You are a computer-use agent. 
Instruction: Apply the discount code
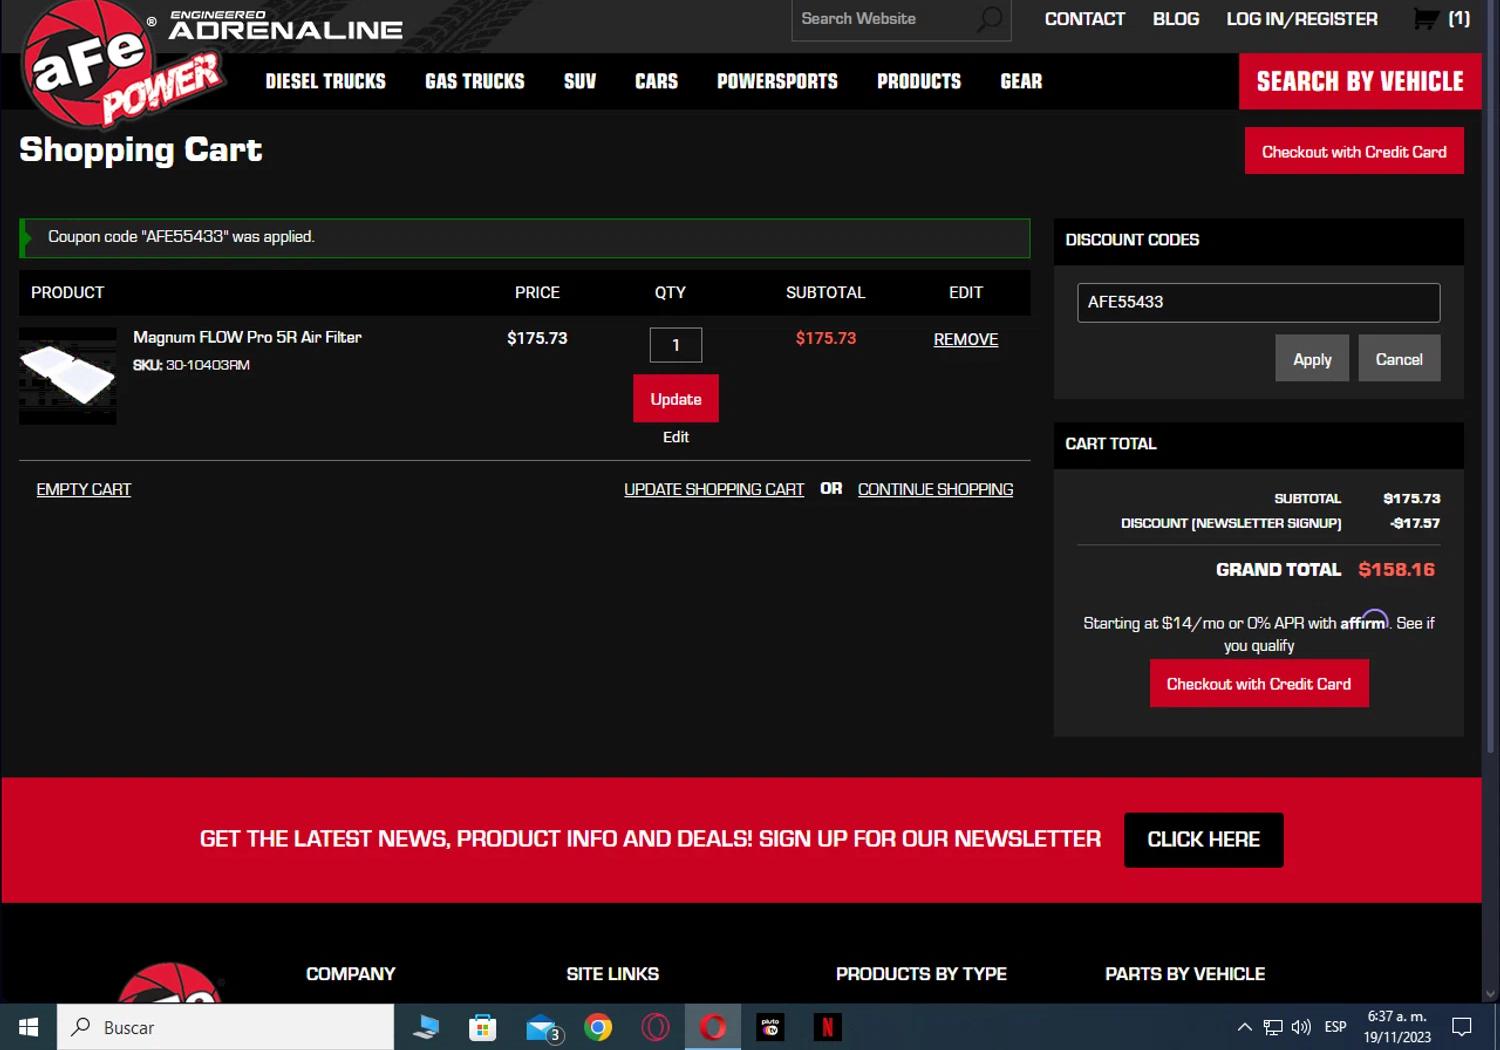pos(1312,359)
